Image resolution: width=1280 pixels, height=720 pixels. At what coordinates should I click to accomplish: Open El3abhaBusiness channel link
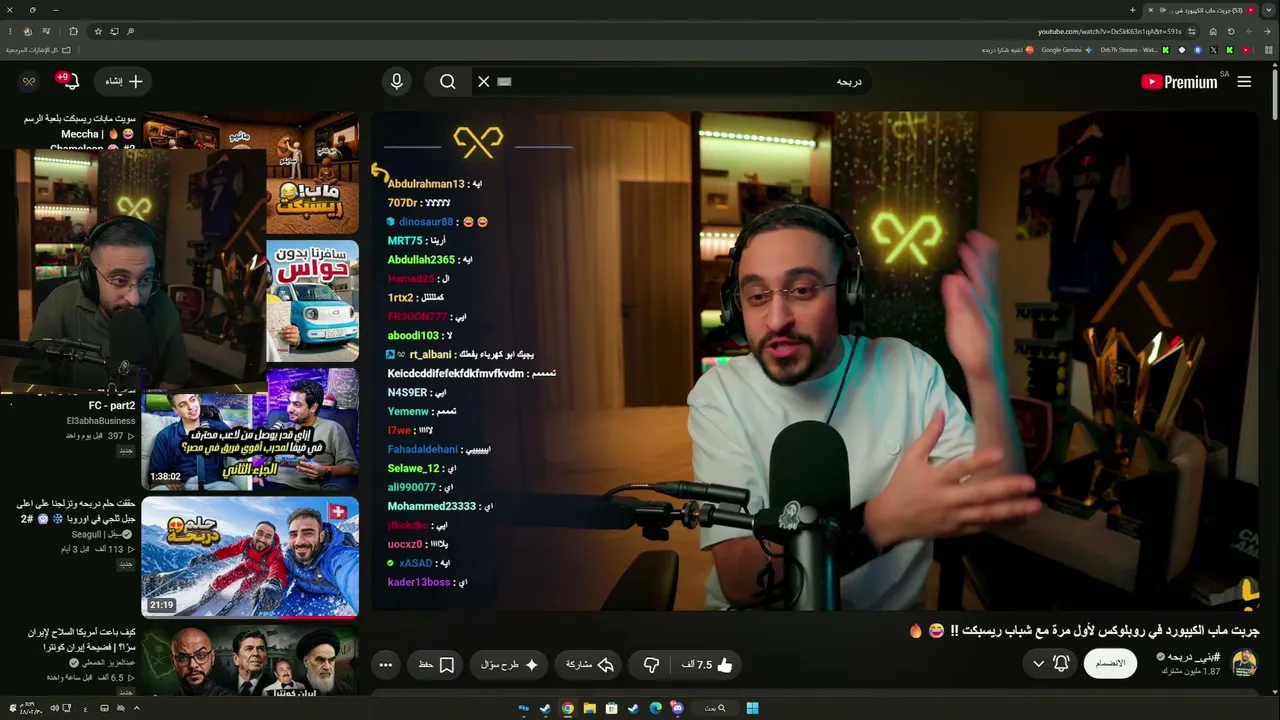pos(101,421)
